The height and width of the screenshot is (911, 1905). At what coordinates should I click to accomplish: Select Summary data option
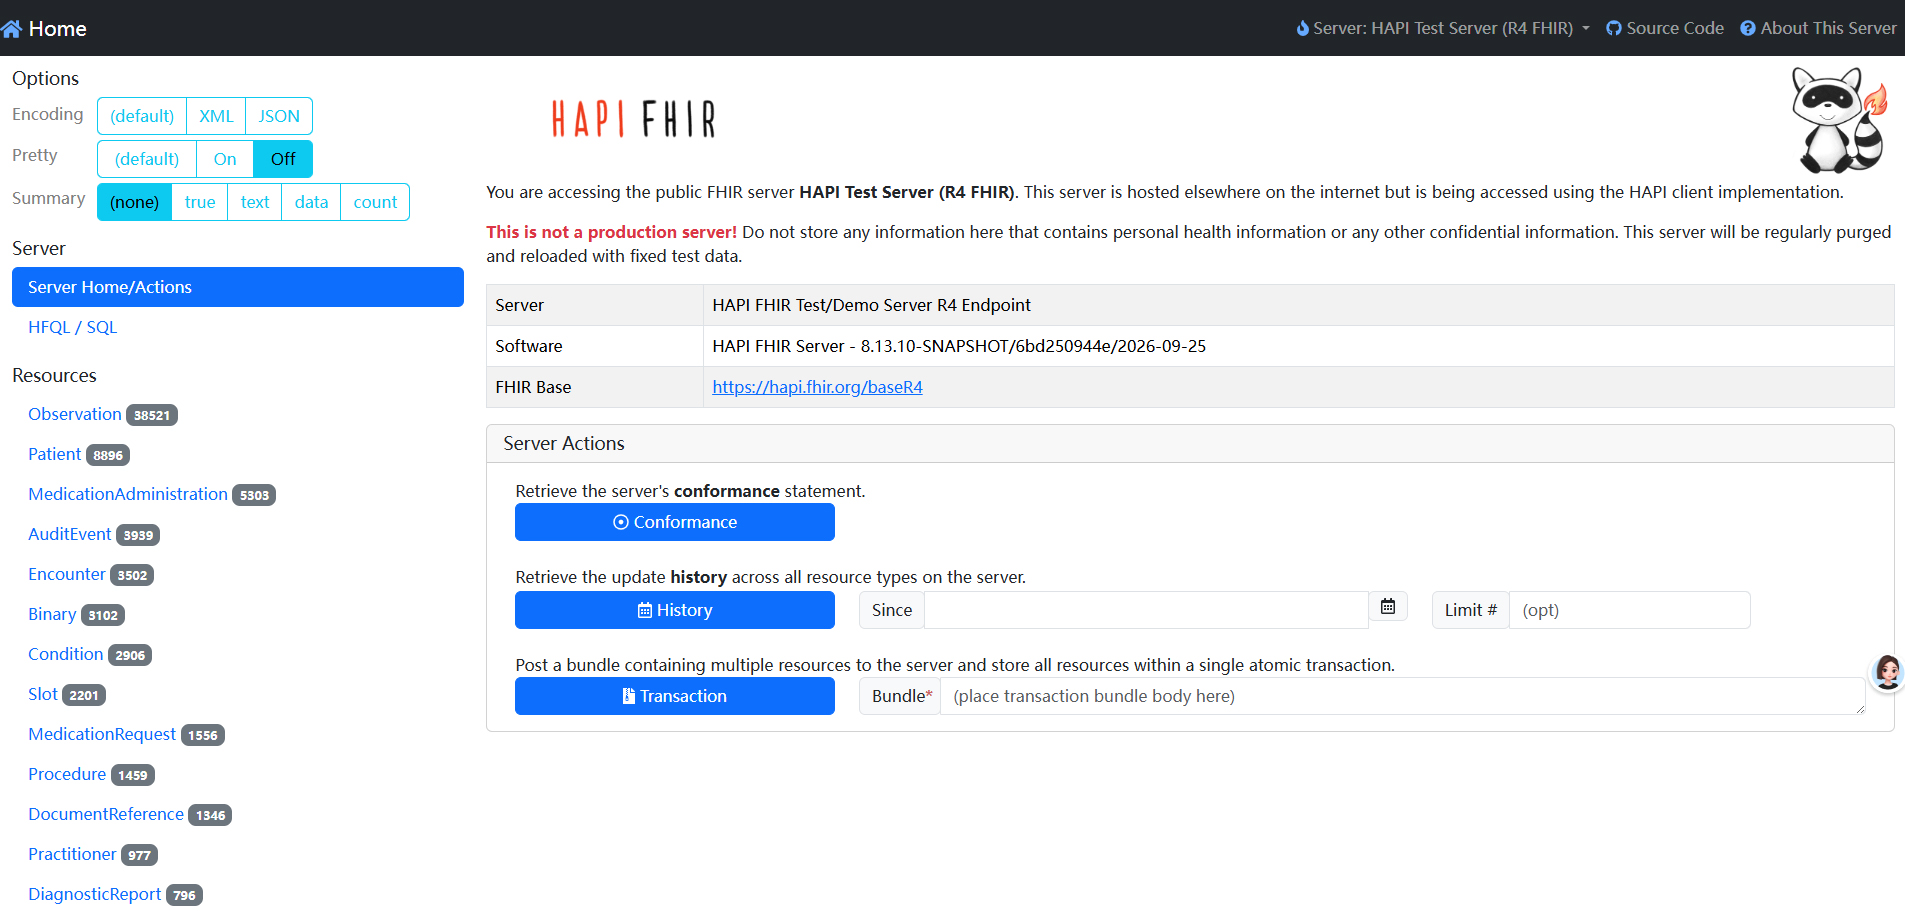[311, 202]
